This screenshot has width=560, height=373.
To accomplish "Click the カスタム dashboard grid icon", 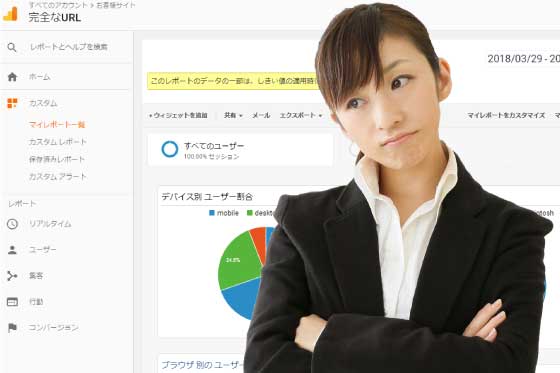I will click(x=12, y=103).
